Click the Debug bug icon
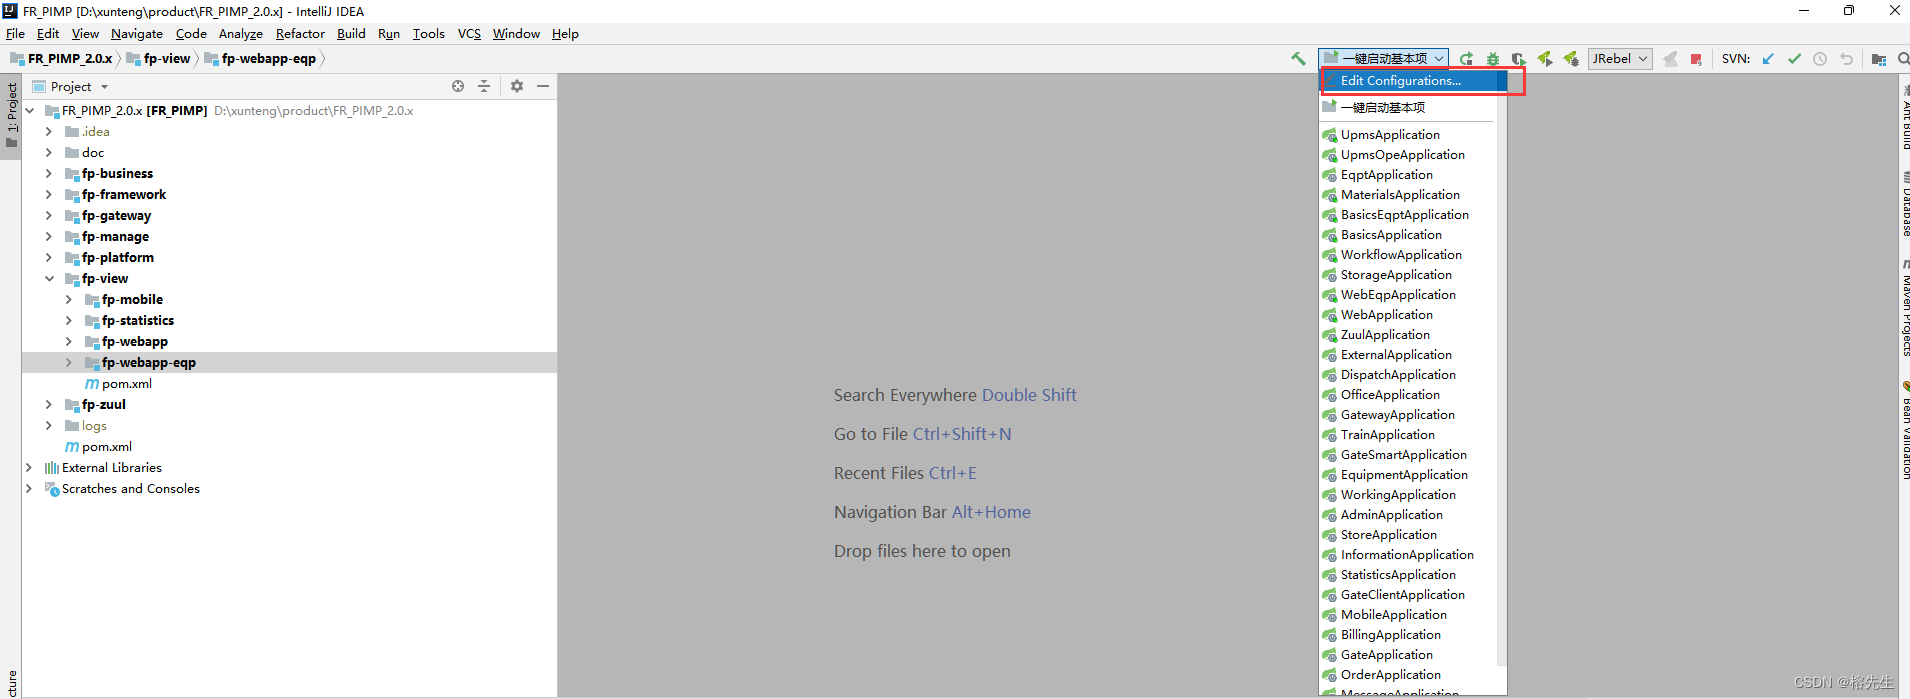1910x699 pixels. pyautogui.click(x=1493, y=59)
